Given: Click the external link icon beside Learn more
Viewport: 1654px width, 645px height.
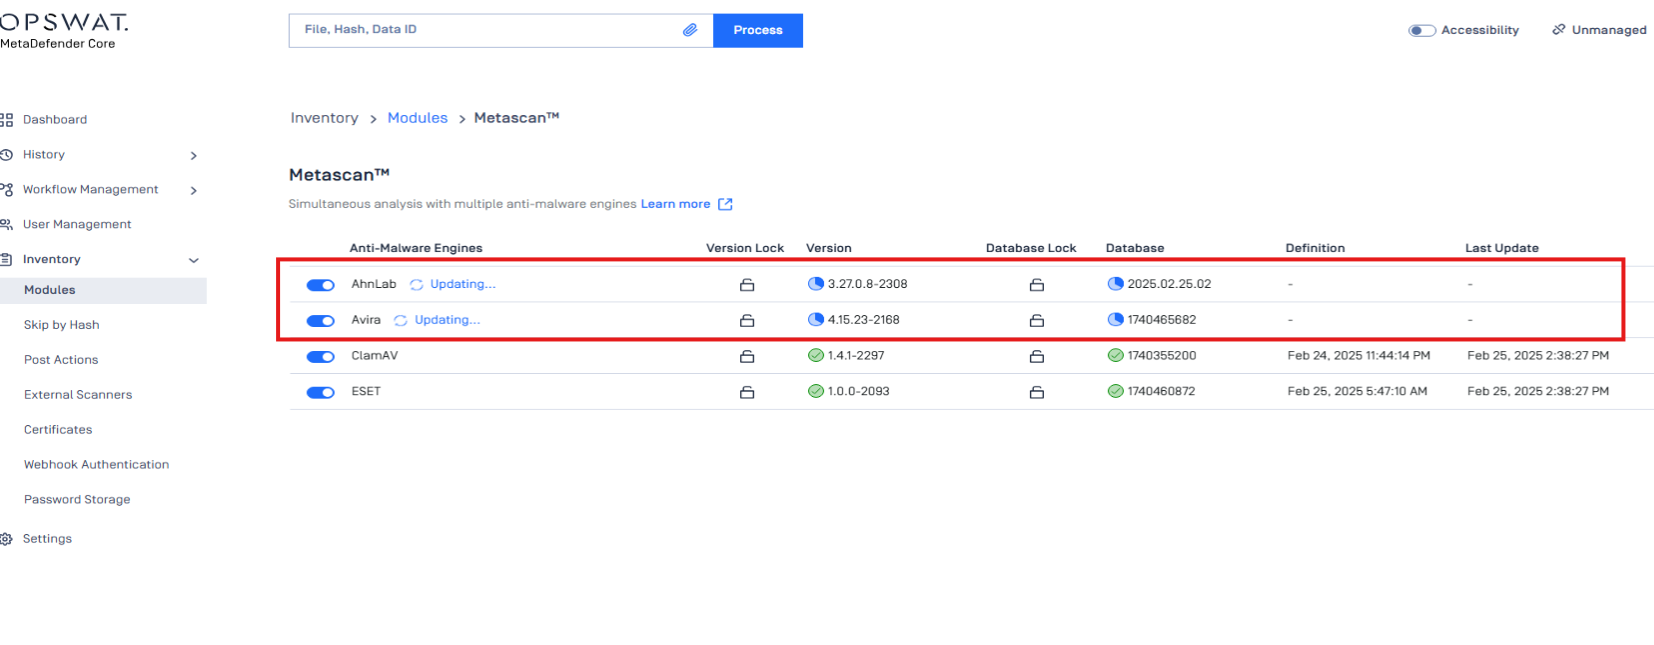Looking at the screenshot, I should (x=726, y=204).
